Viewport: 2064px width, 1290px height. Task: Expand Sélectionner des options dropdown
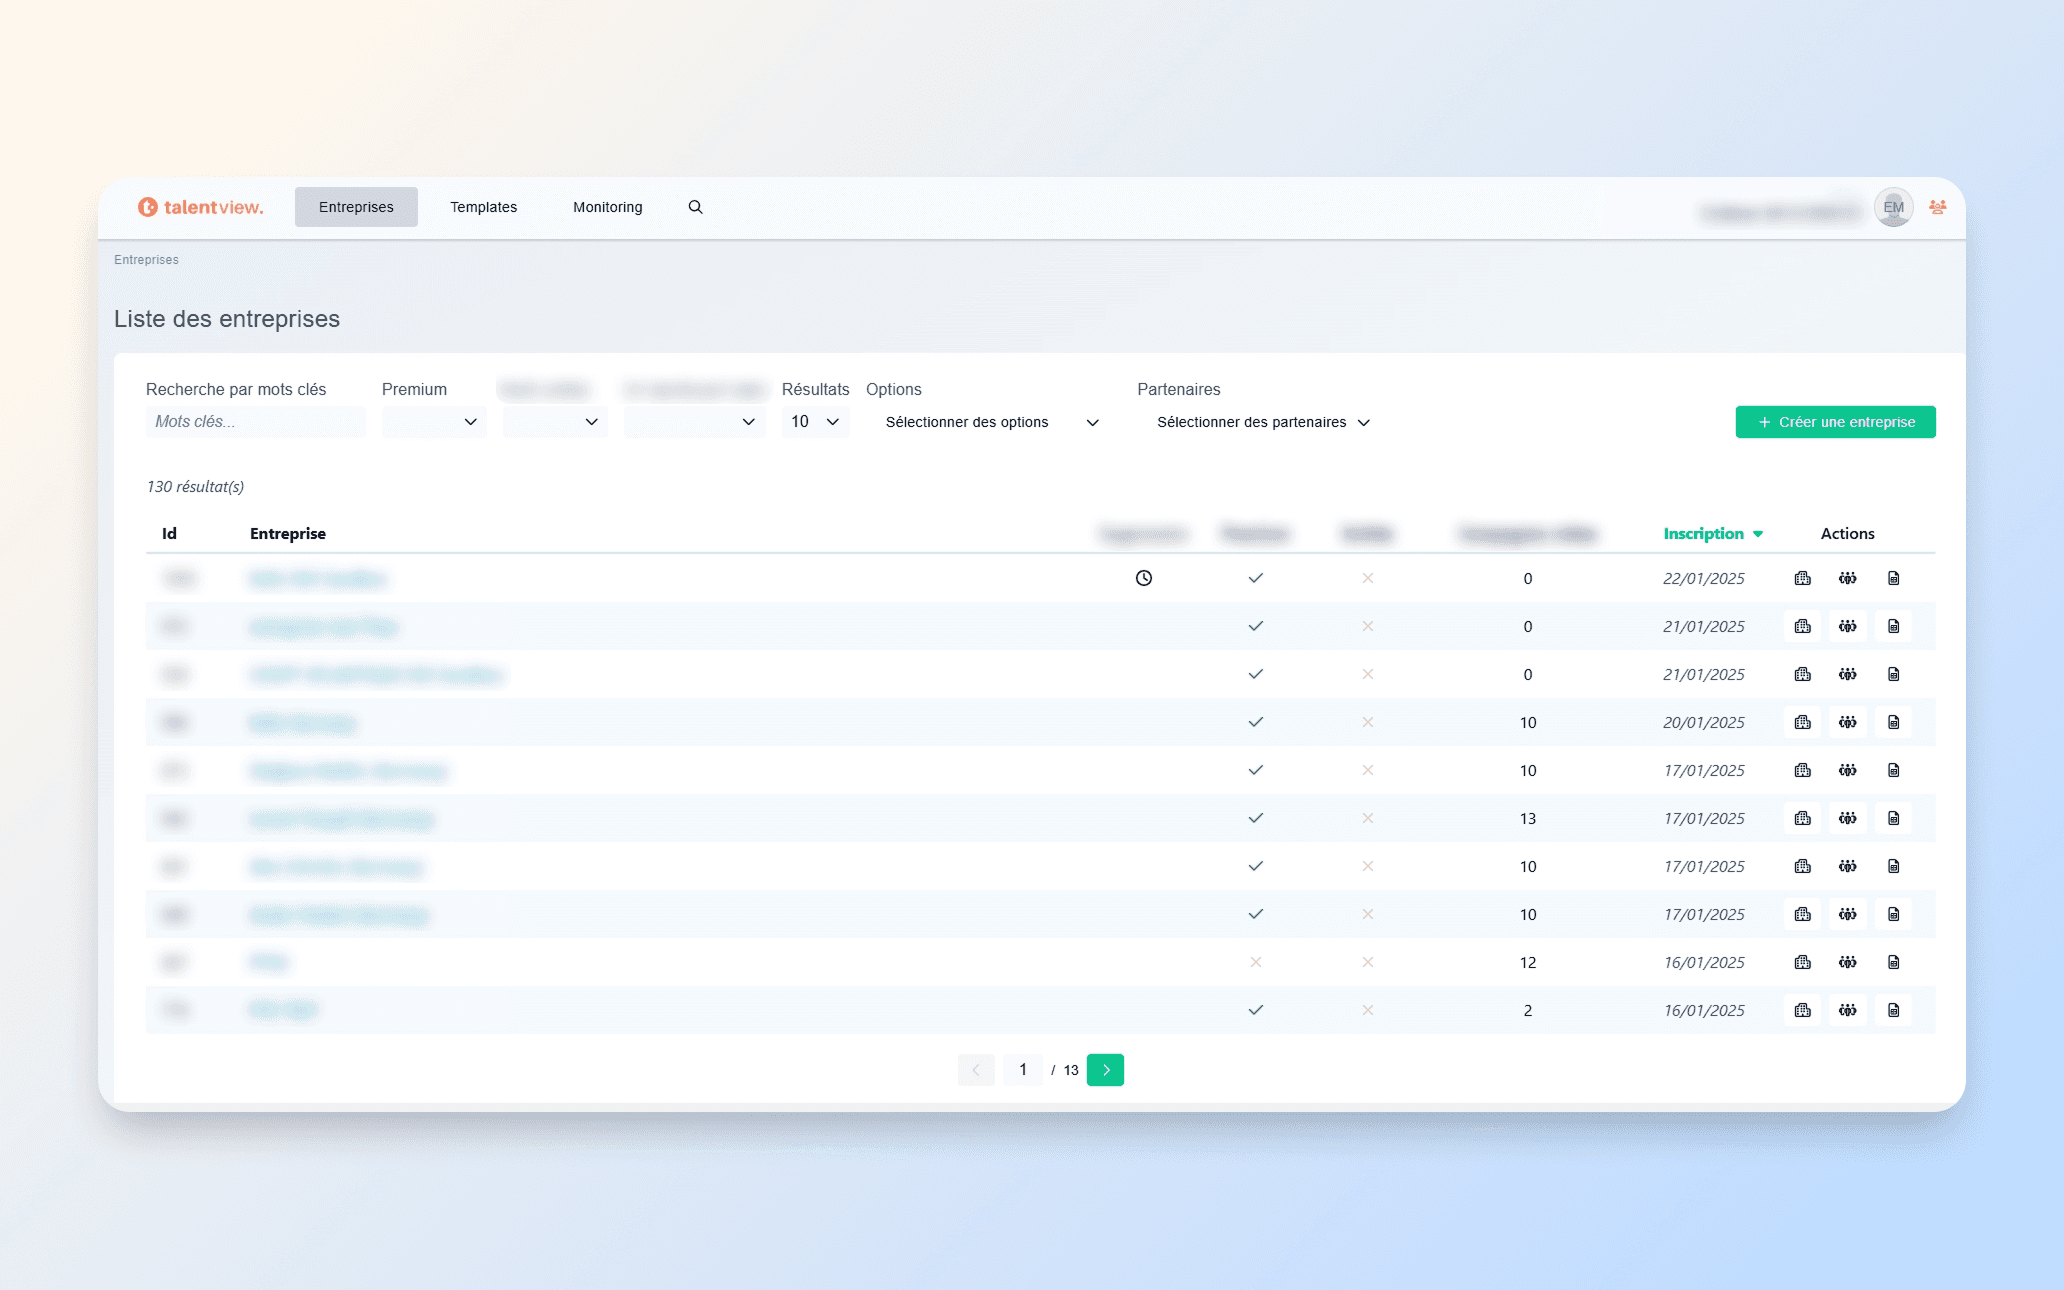click(x=992, y=422)
